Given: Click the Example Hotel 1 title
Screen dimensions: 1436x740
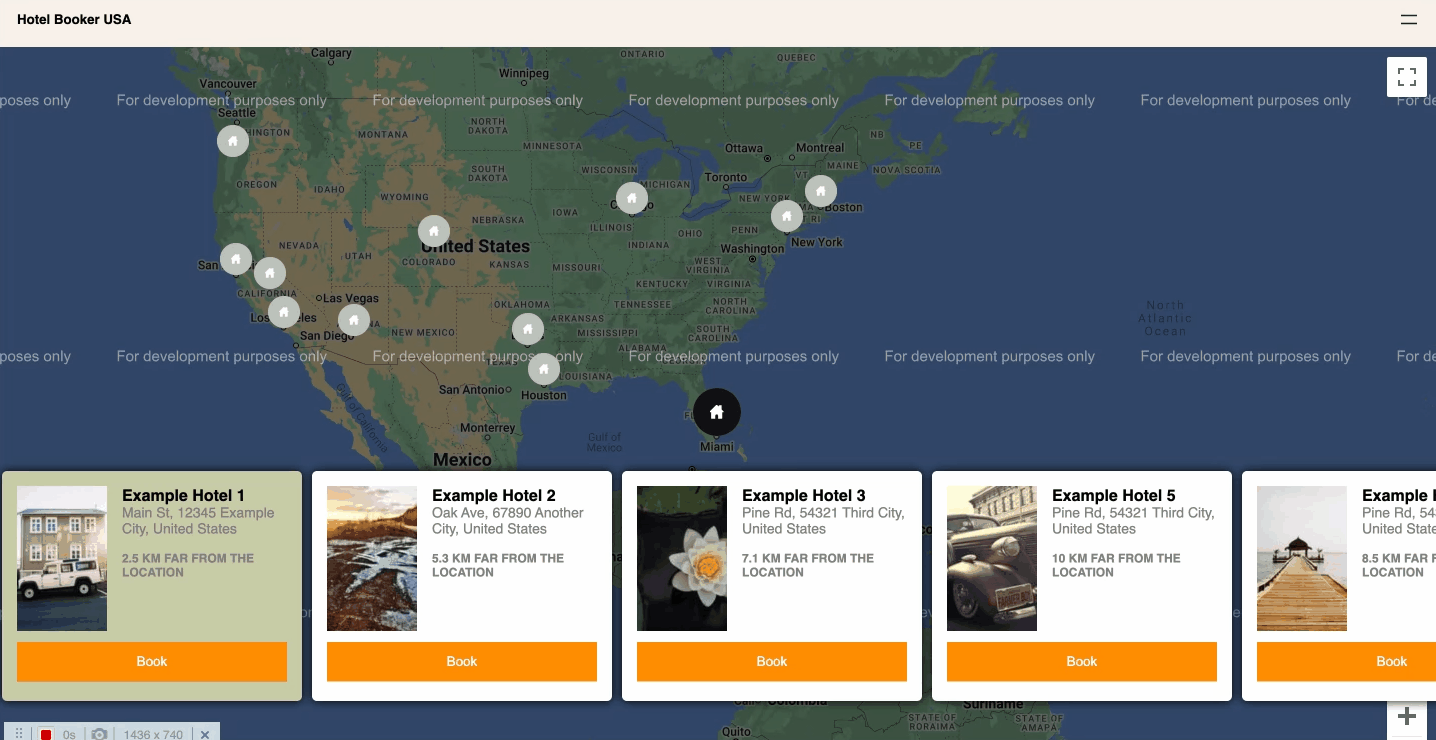Looking at the screenshot, I should pos(183,496).
